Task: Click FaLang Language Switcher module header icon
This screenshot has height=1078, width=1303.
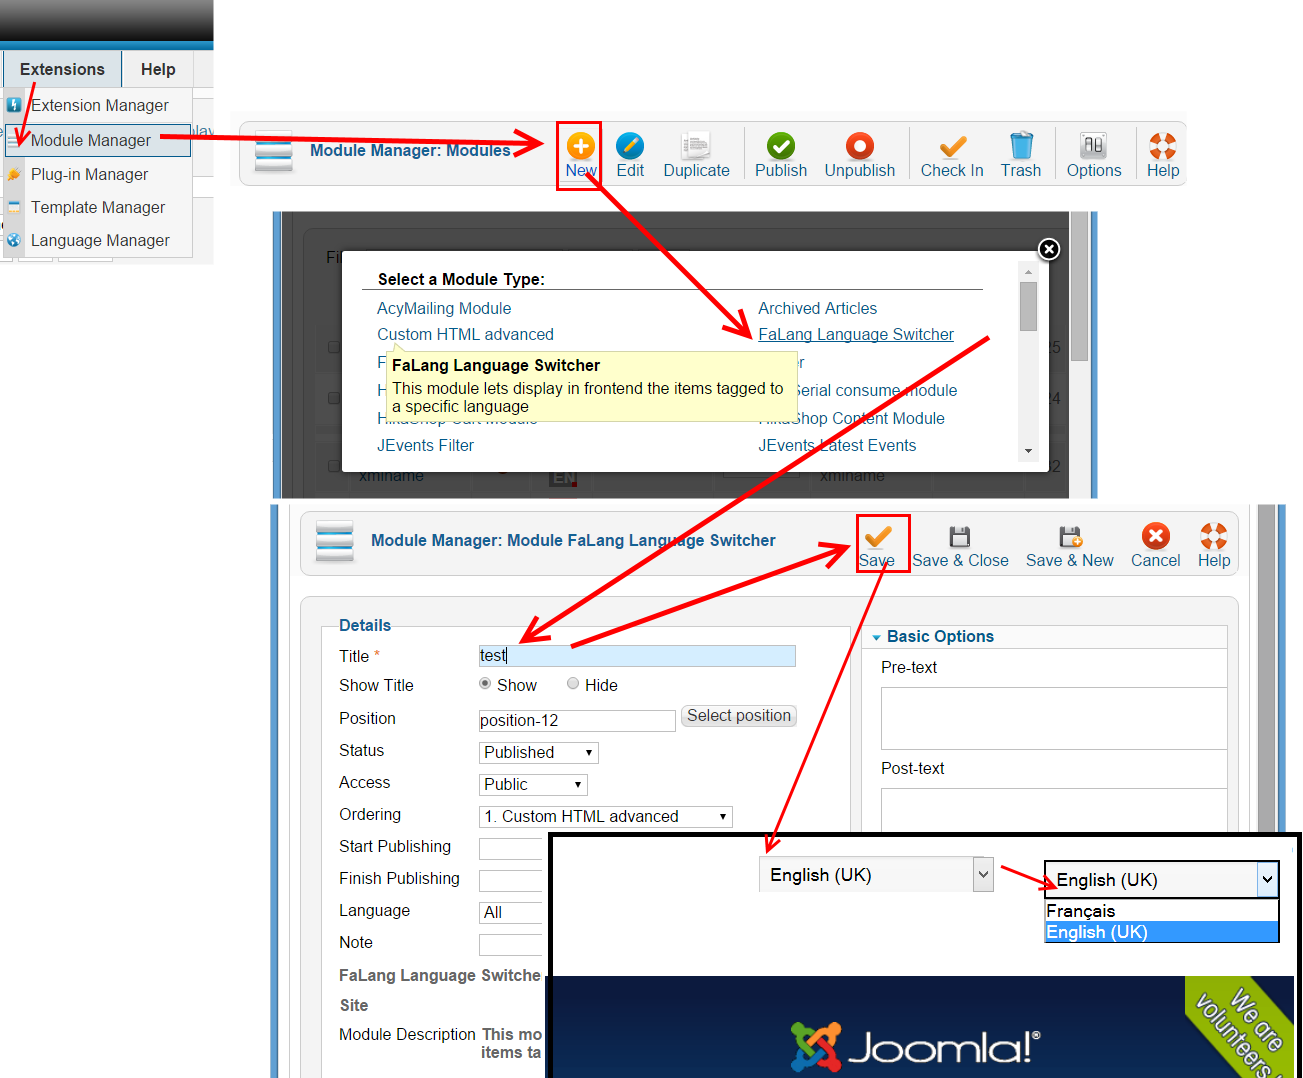Action: [x=335, y=541]
